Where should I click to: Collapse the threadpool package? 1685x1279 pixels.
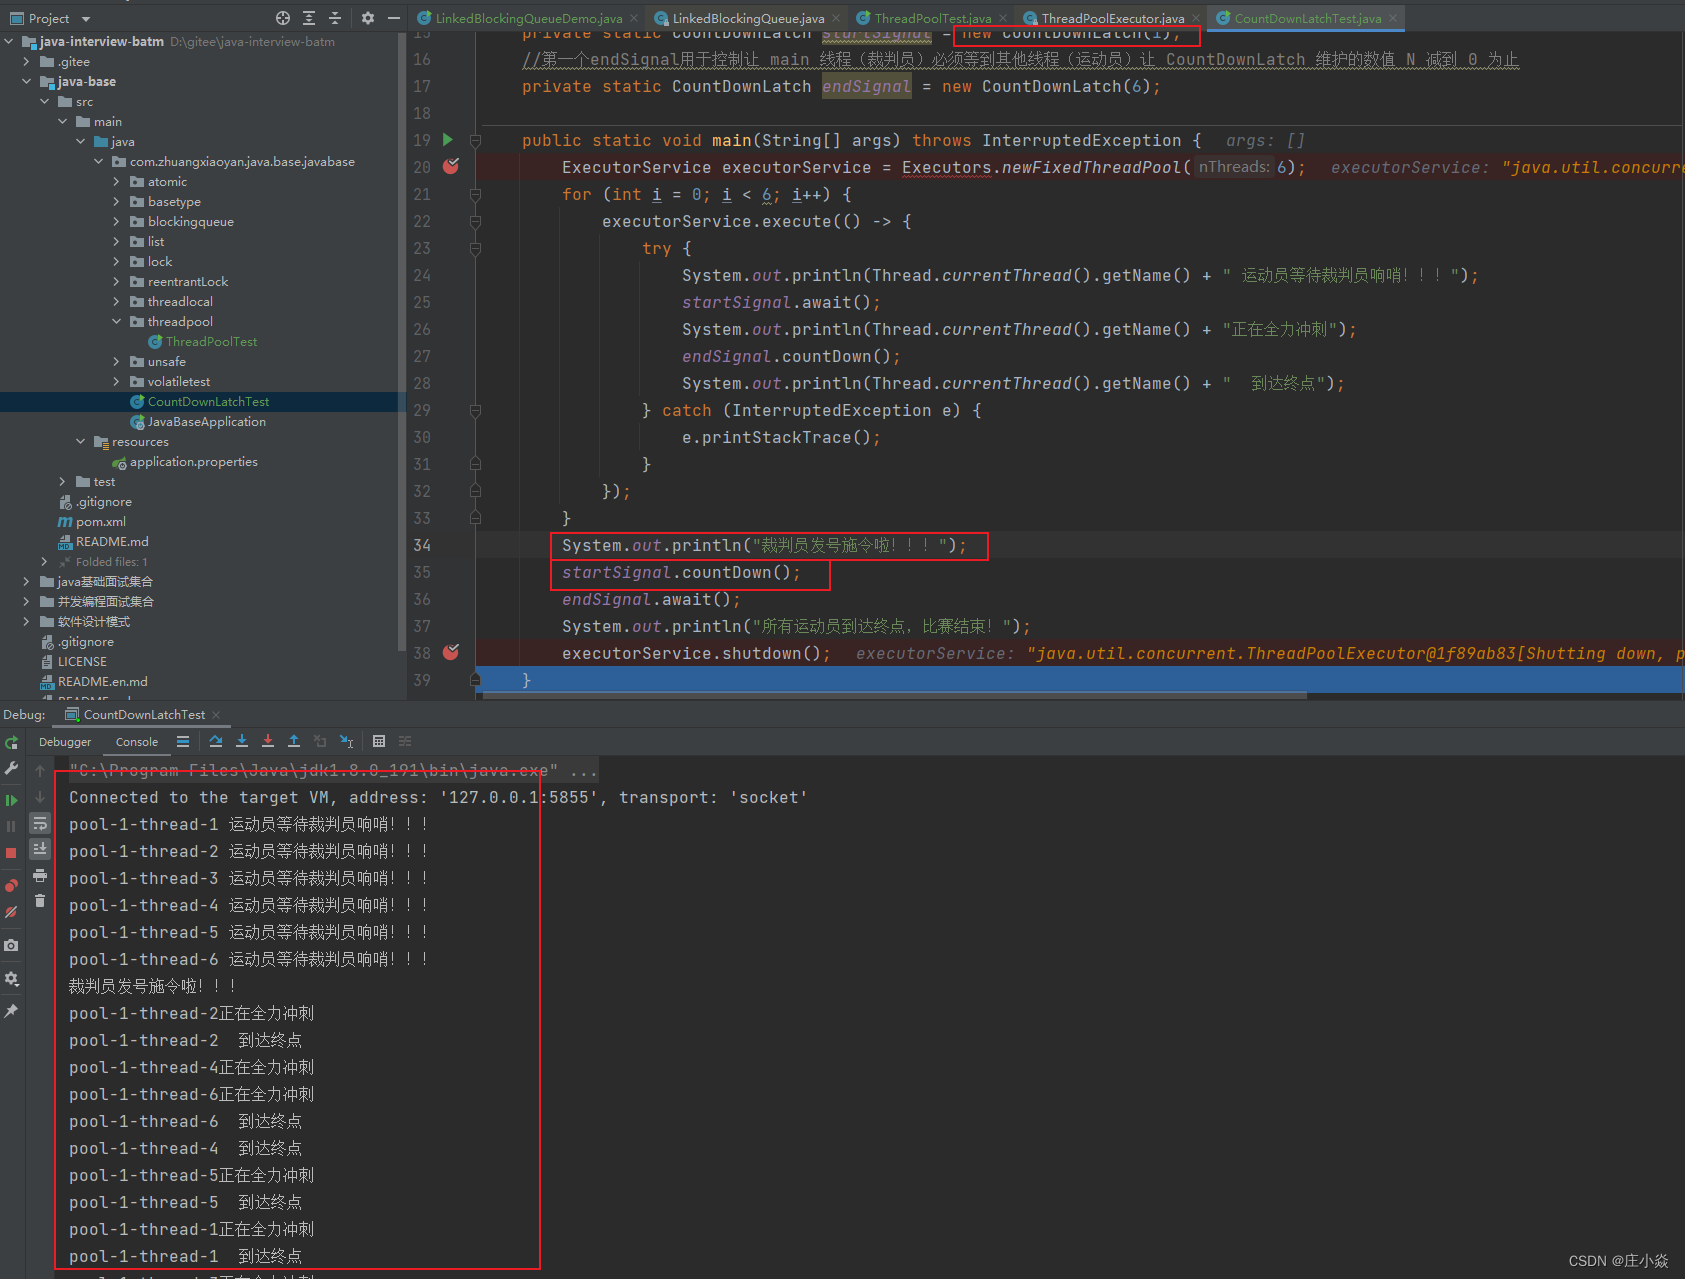(117, 322)
